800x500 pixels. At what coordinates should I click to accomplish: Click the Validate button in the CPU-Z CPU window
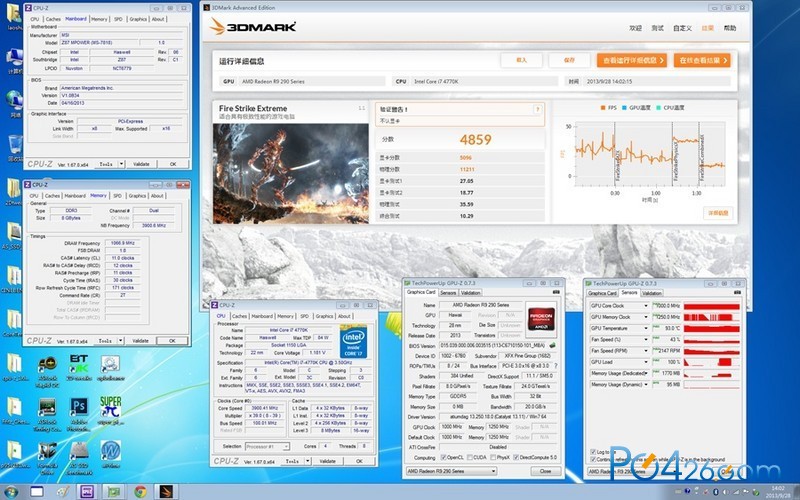click(x=328, y=461)
